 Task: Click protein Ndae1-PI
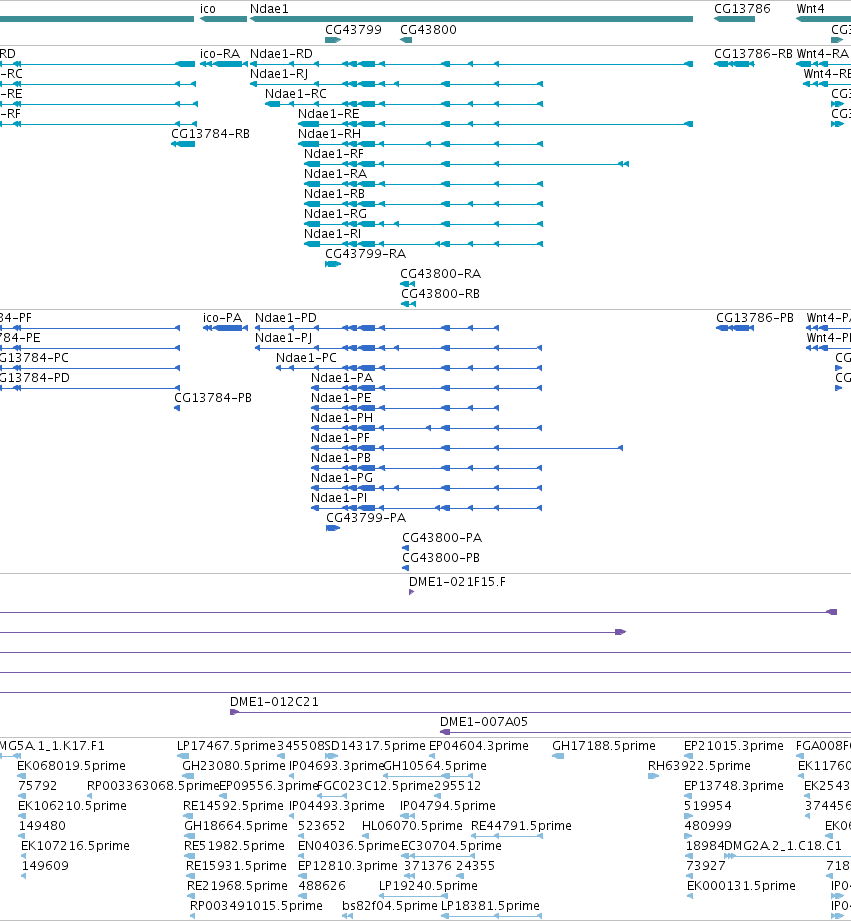click(339, 498)
